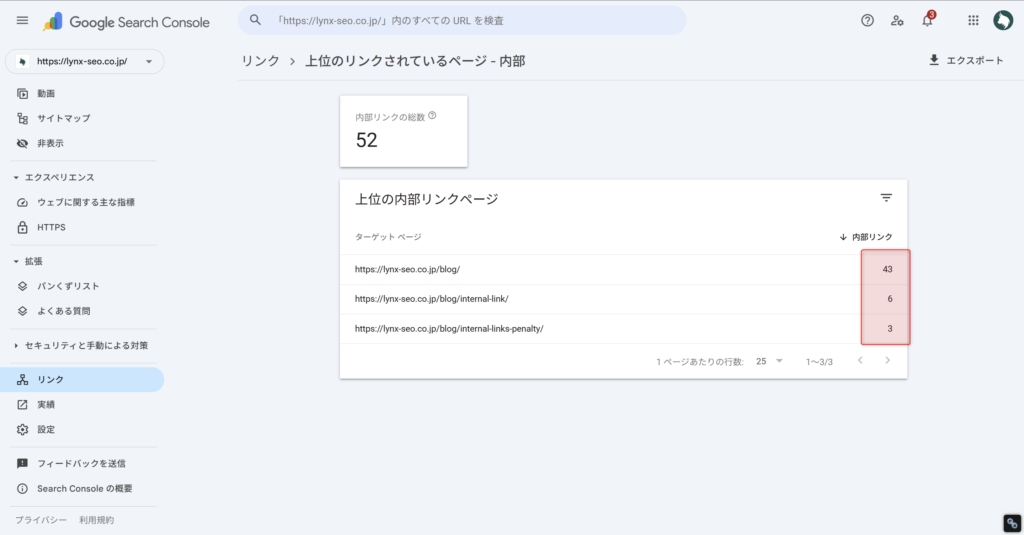
Task: Click help icon beside 内部リンクの総数
Action: tap(432, 116)
